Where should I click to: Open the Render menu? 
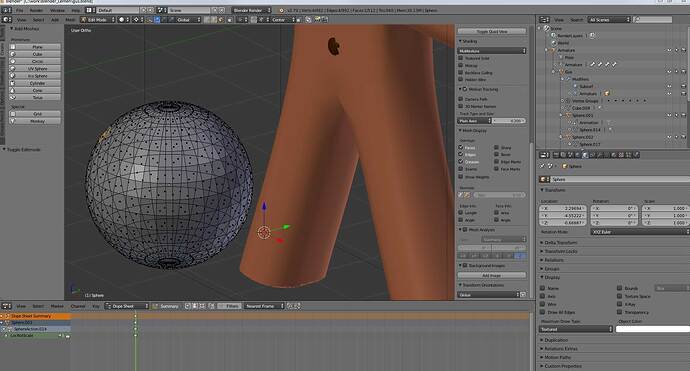(x=36, y=10)
